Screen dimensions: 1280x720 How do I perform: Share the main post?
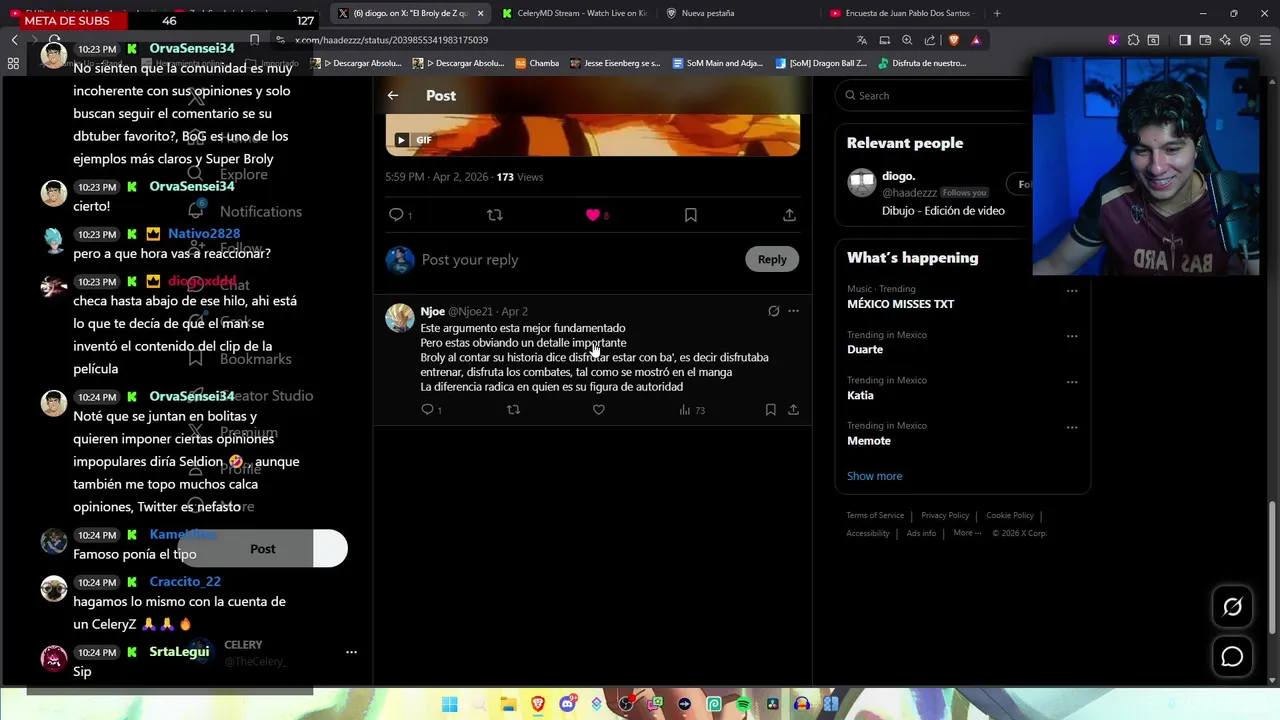point(789,215)
